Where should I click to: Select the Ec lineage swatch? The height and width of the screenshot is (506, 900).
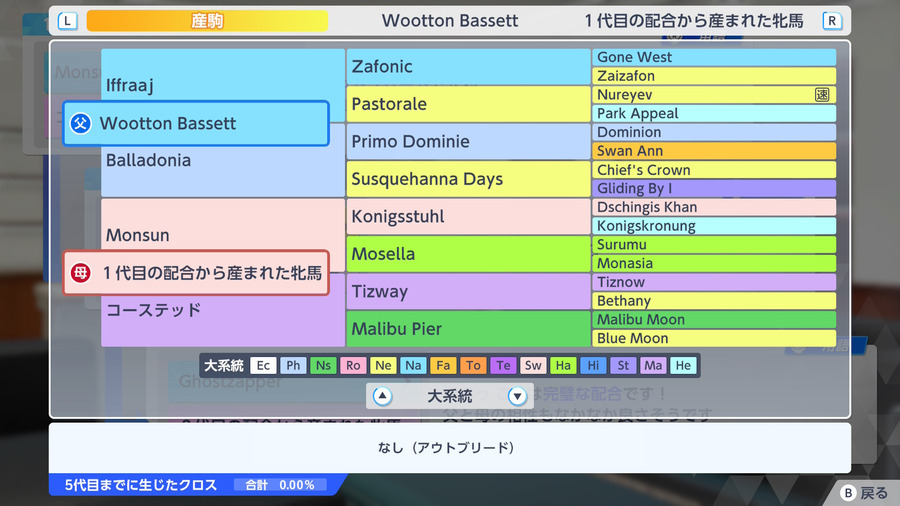[263, 365]
